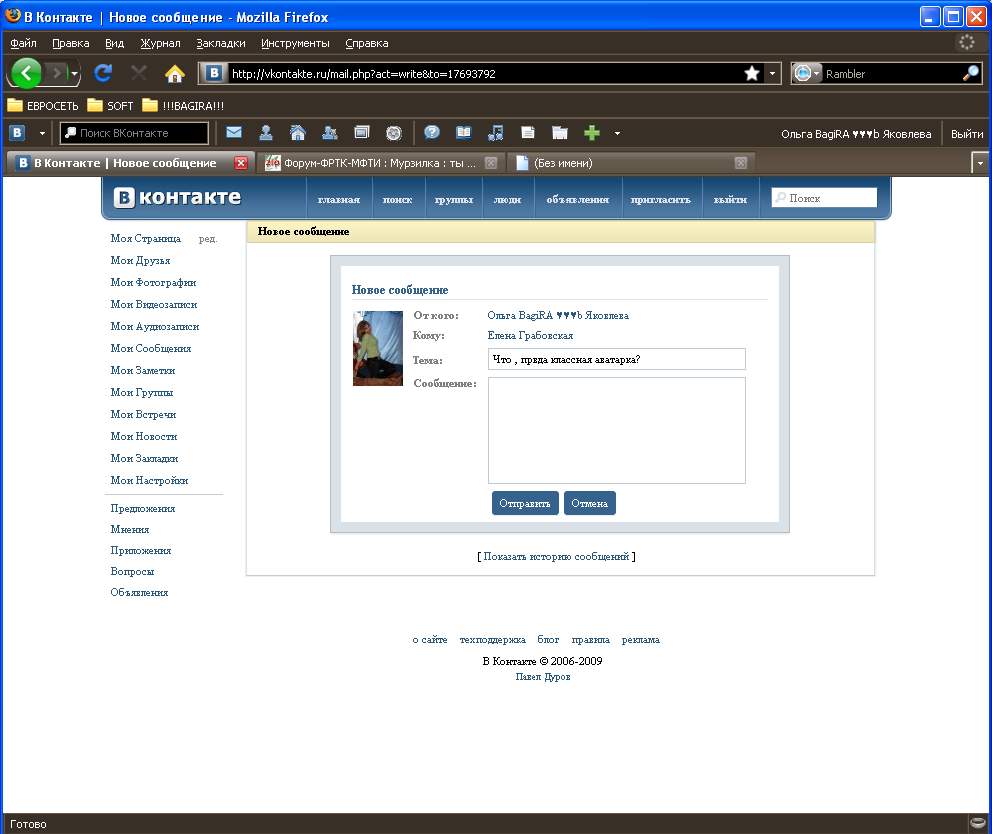Click the site header Поиск field

click(824, 198)
